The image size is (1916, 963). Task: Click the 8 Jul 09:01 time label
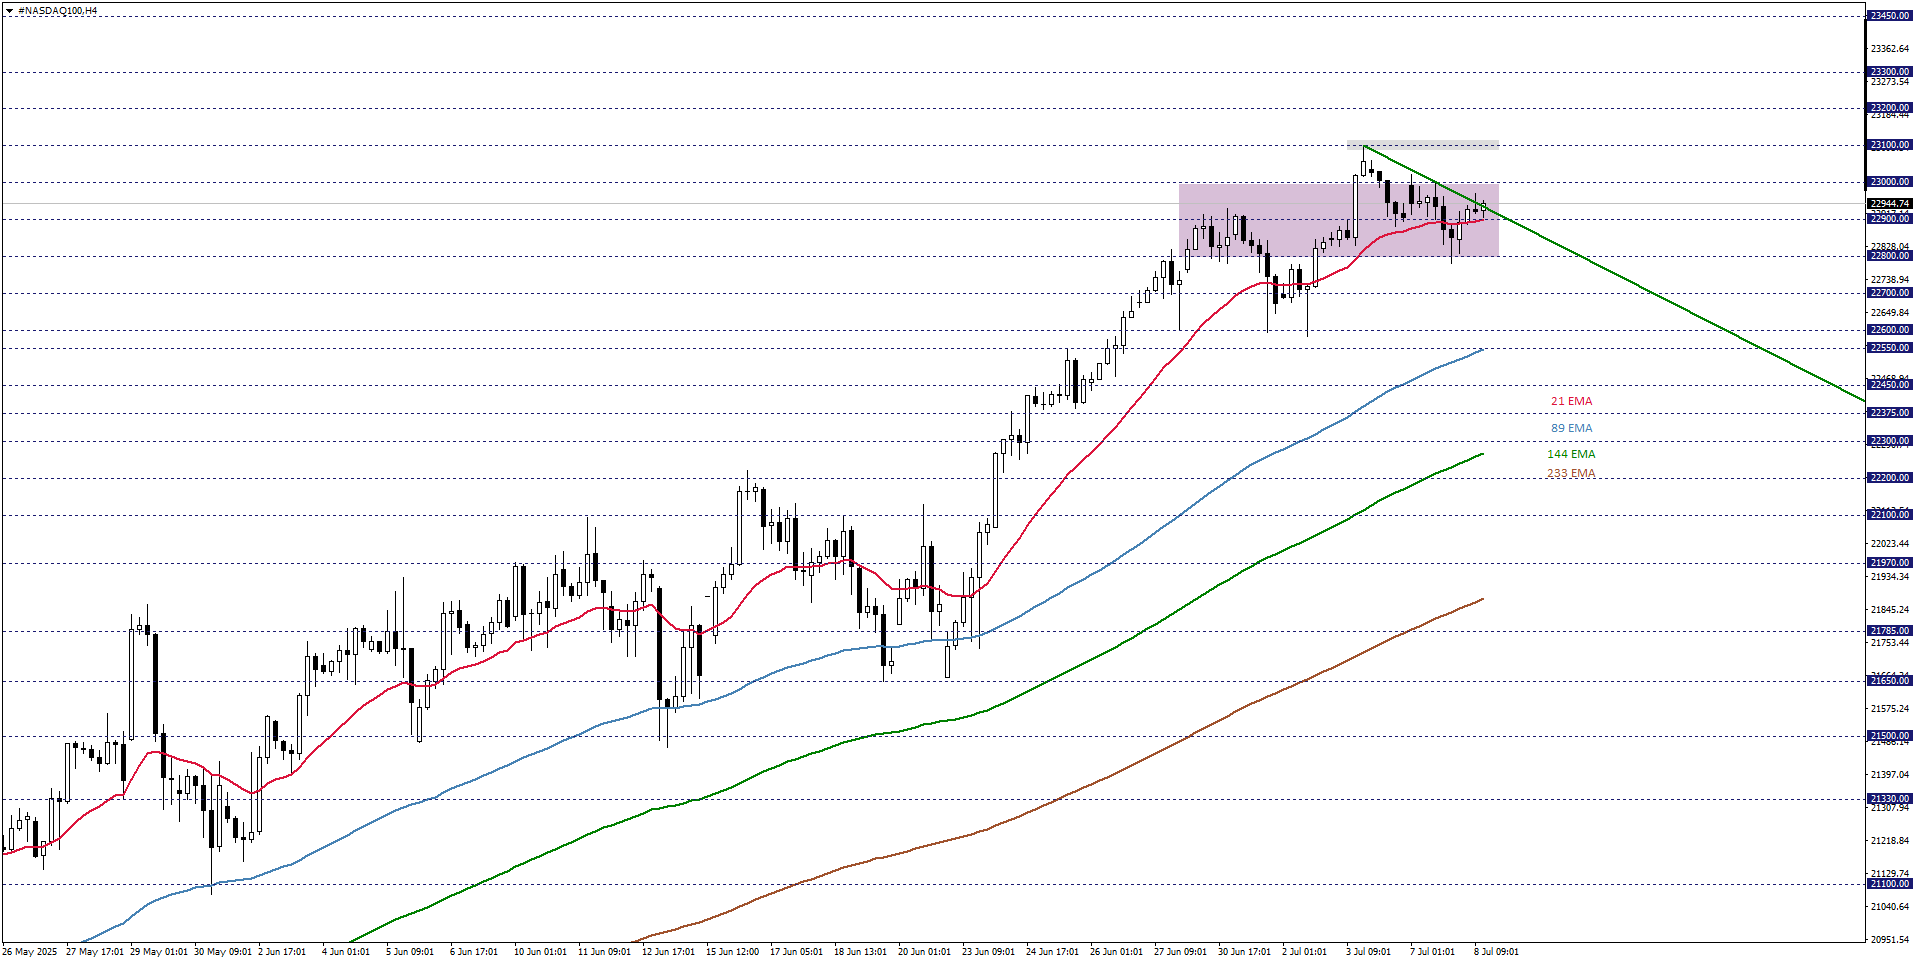(1496, 952)
